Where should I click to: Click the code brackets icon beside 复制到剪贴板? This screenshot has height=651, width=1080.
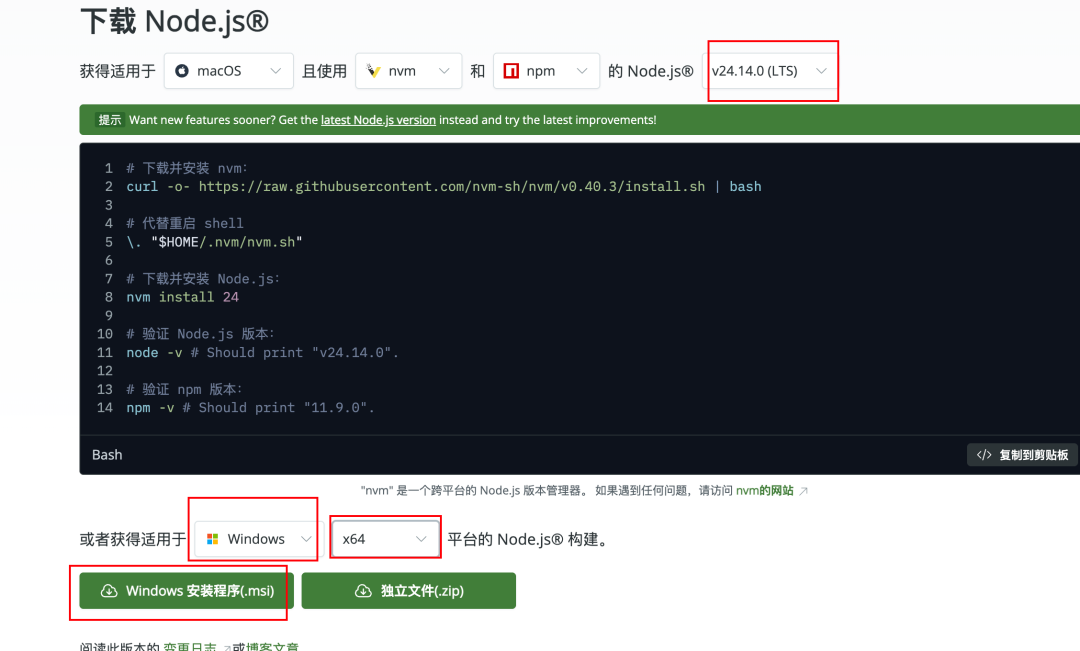[984, 455]
